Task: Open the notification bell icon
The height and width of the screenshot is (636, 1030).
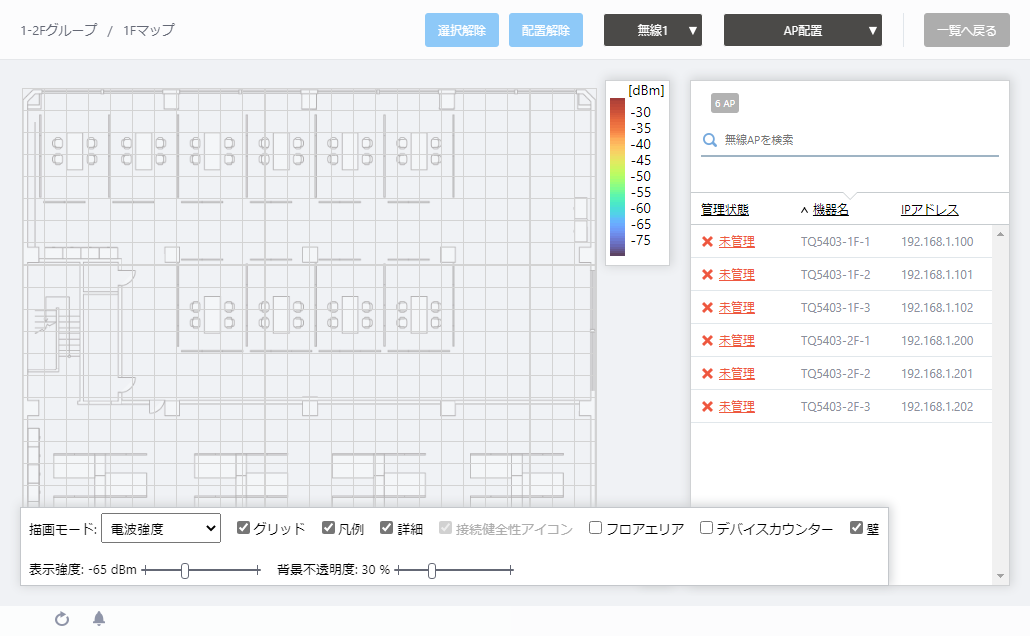Action: (x=99, y=619)
